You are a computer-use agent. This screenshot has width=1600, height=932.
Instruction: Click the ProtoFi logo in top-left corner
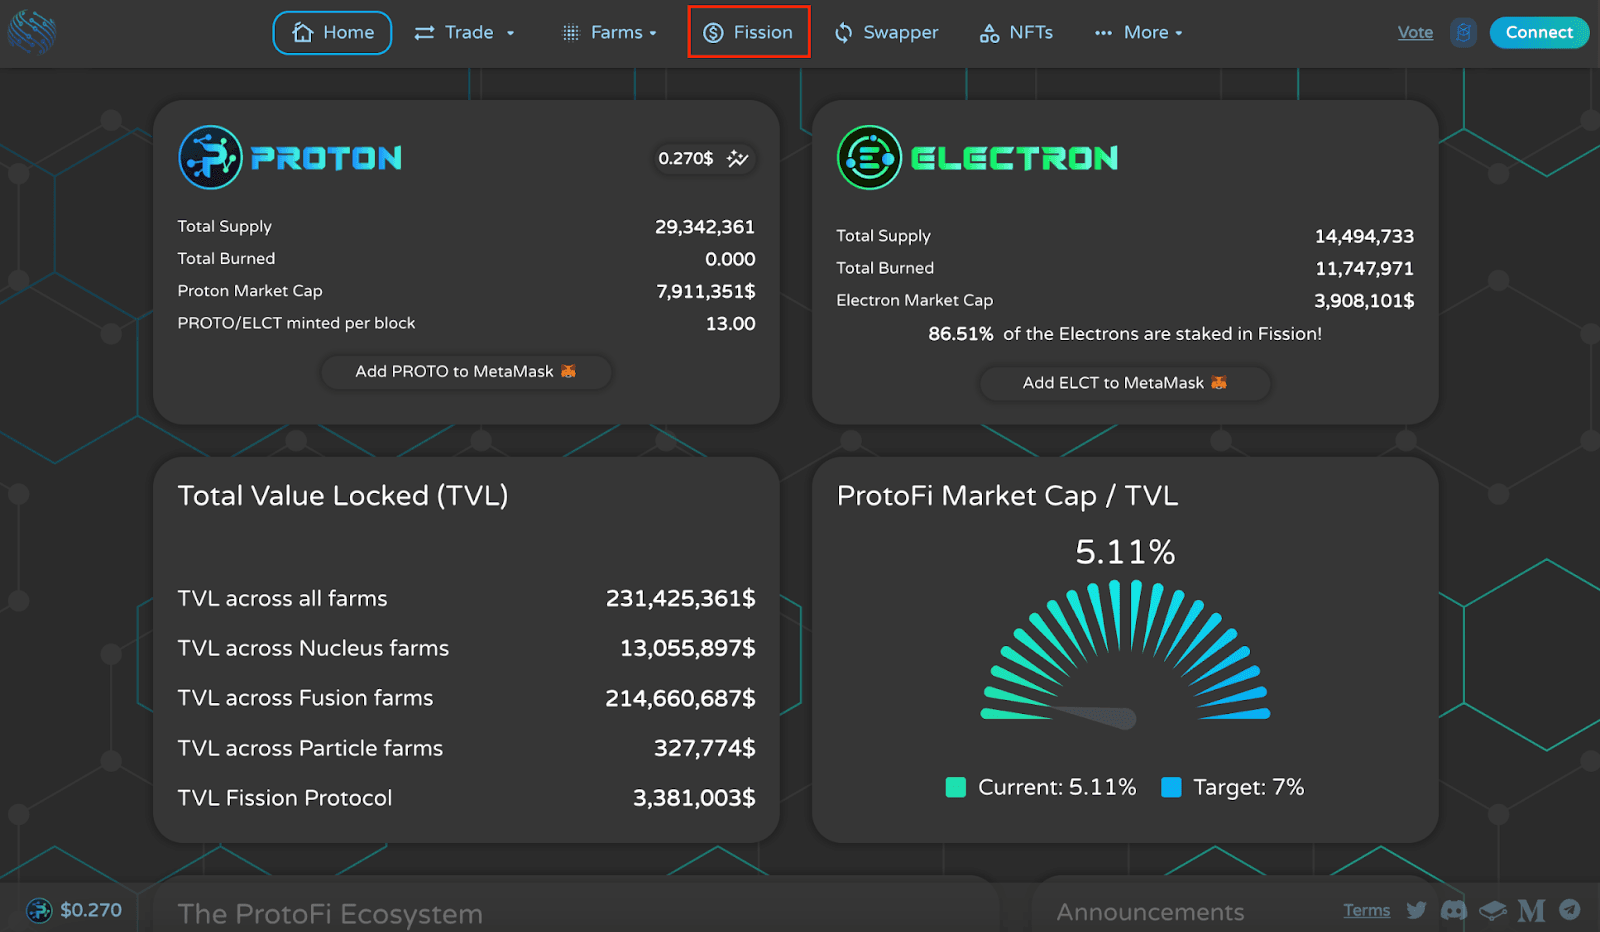(31, 32)
